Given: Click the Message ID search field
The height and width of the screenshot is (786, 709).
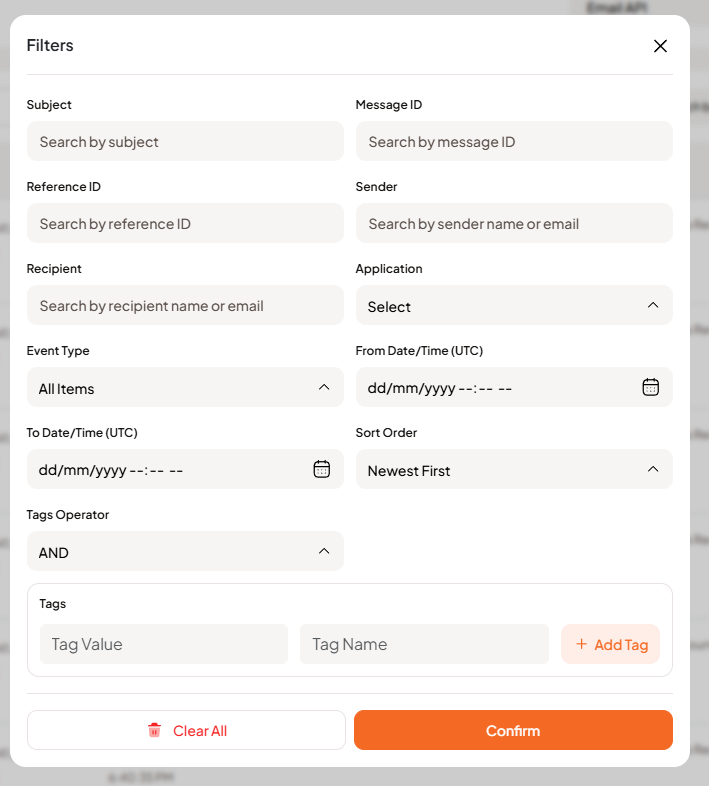Looking at the screenshot, I should tap(514, 142).
